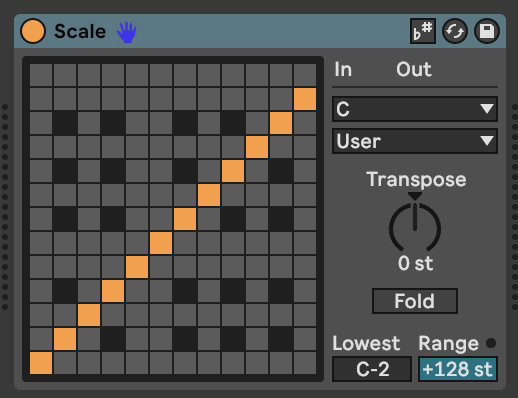This screenshot has height=398, width=518.
Task: Click the orange cell in the bottom row
Action: (41, 363)
